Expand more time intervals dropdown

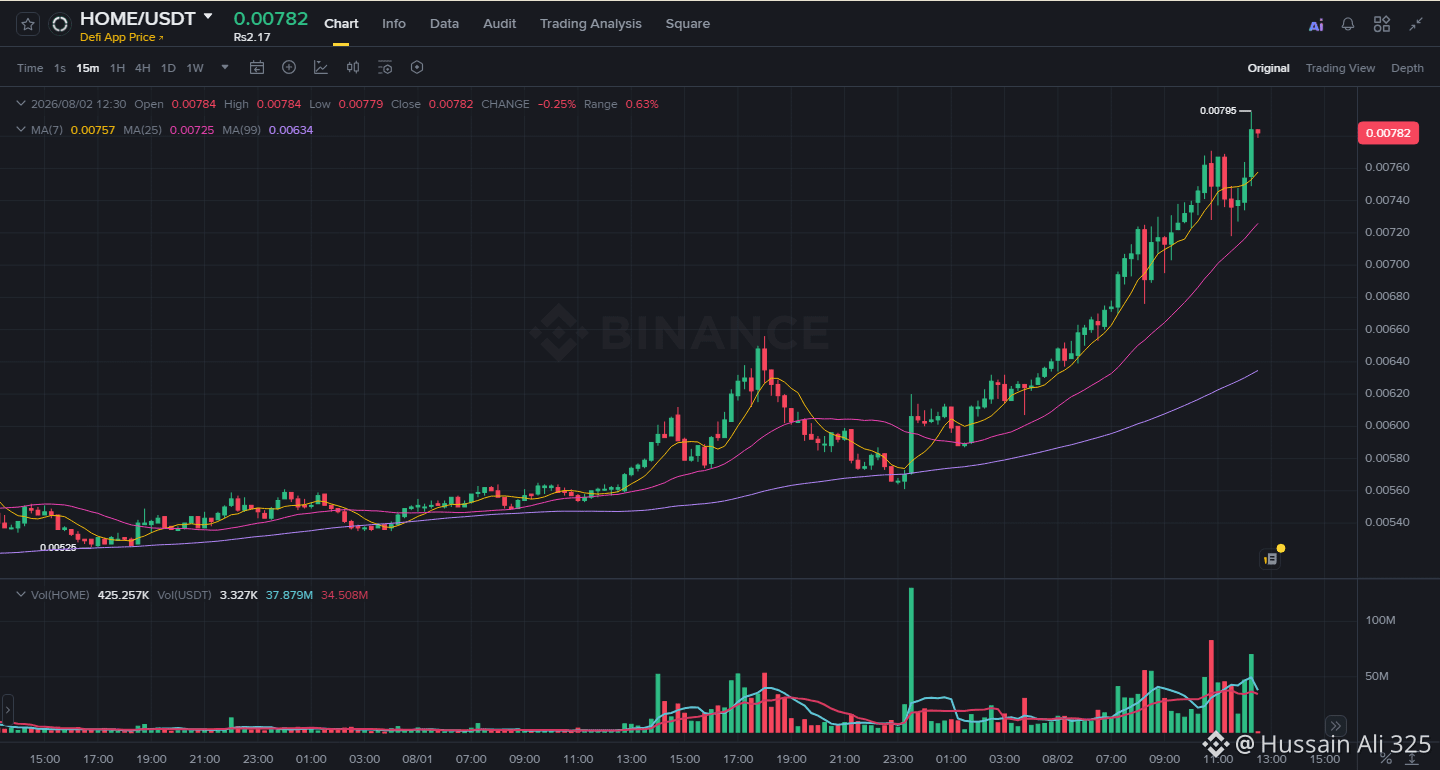tap(225, 68)
